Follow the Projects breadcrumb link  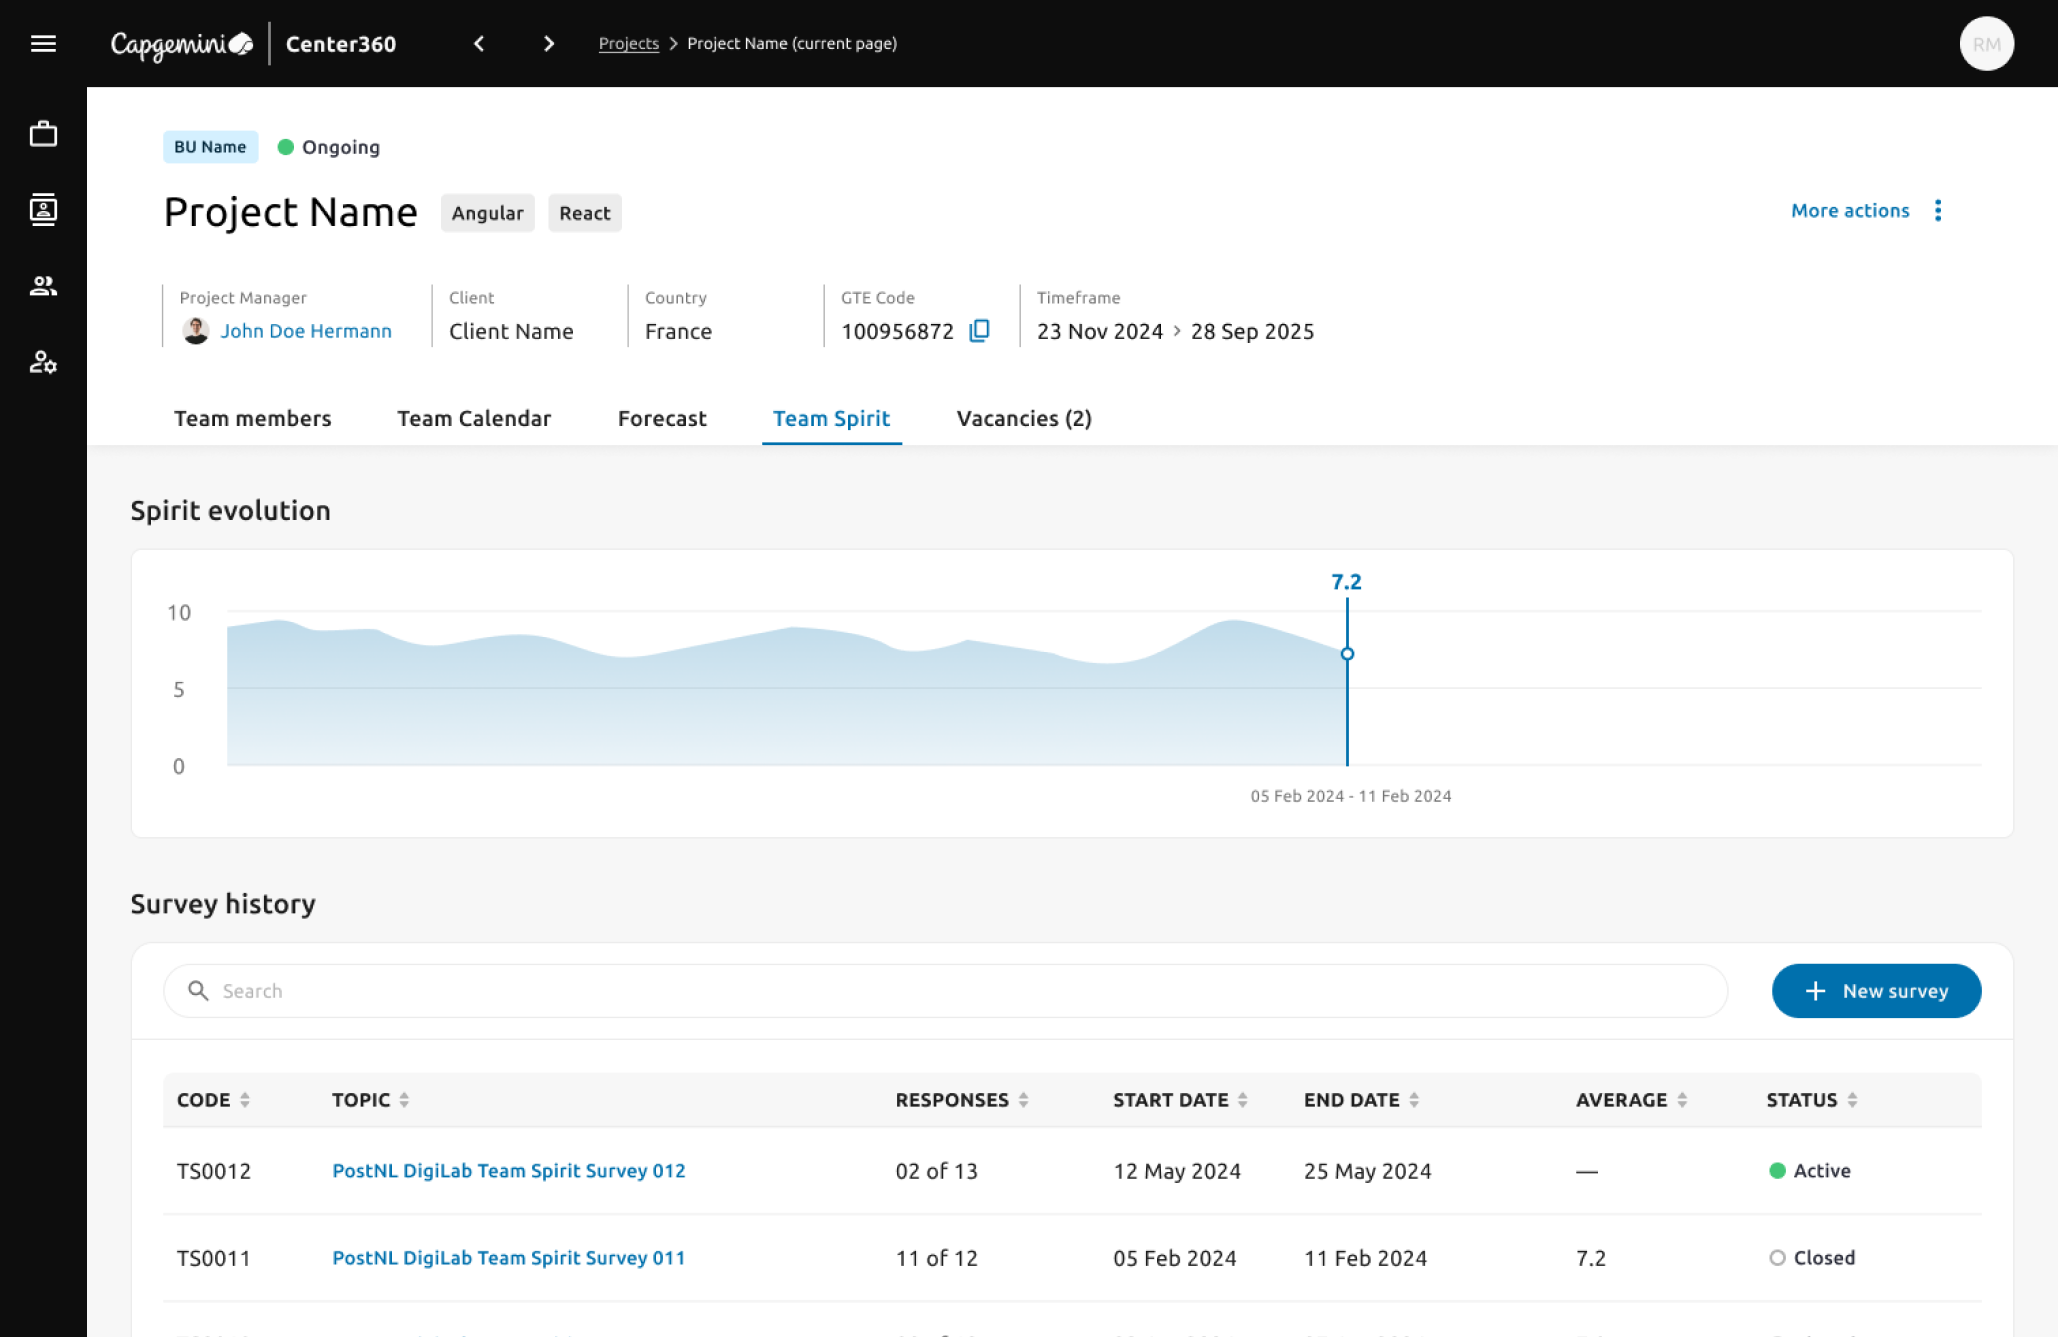628,43
